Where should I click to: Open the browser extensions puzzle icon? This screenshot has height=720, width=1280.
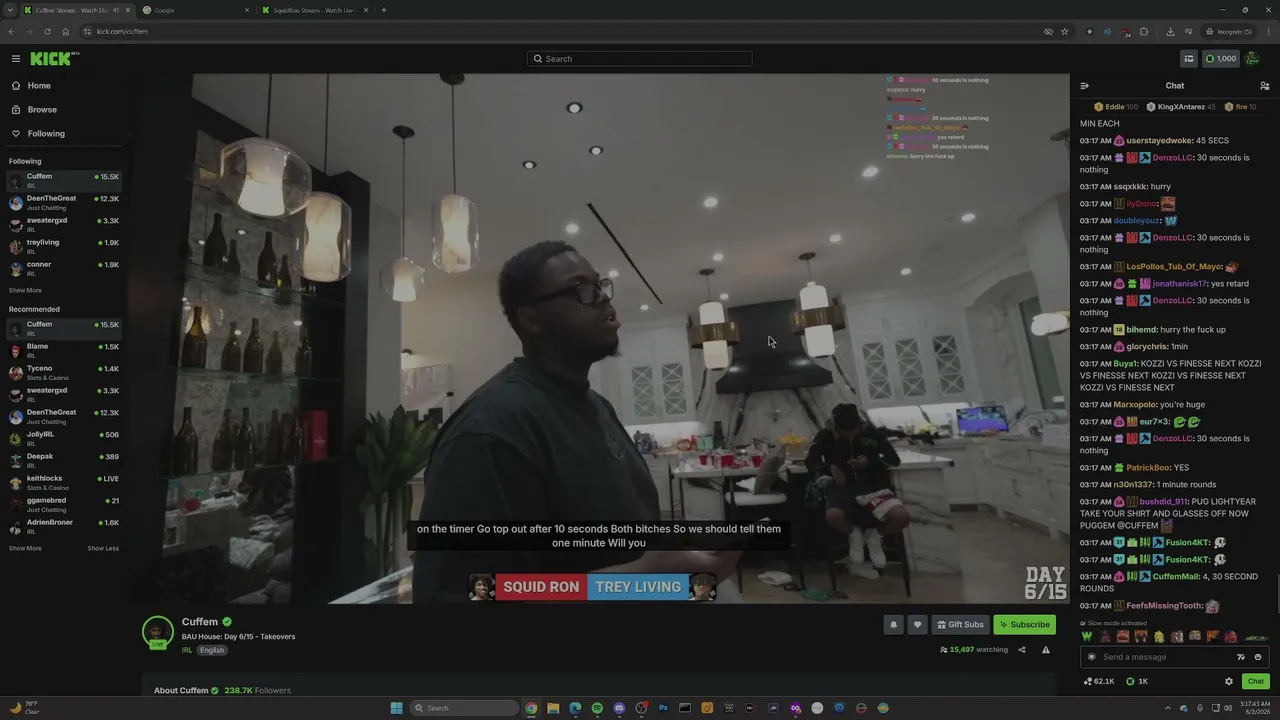[x=1144, y=31]
